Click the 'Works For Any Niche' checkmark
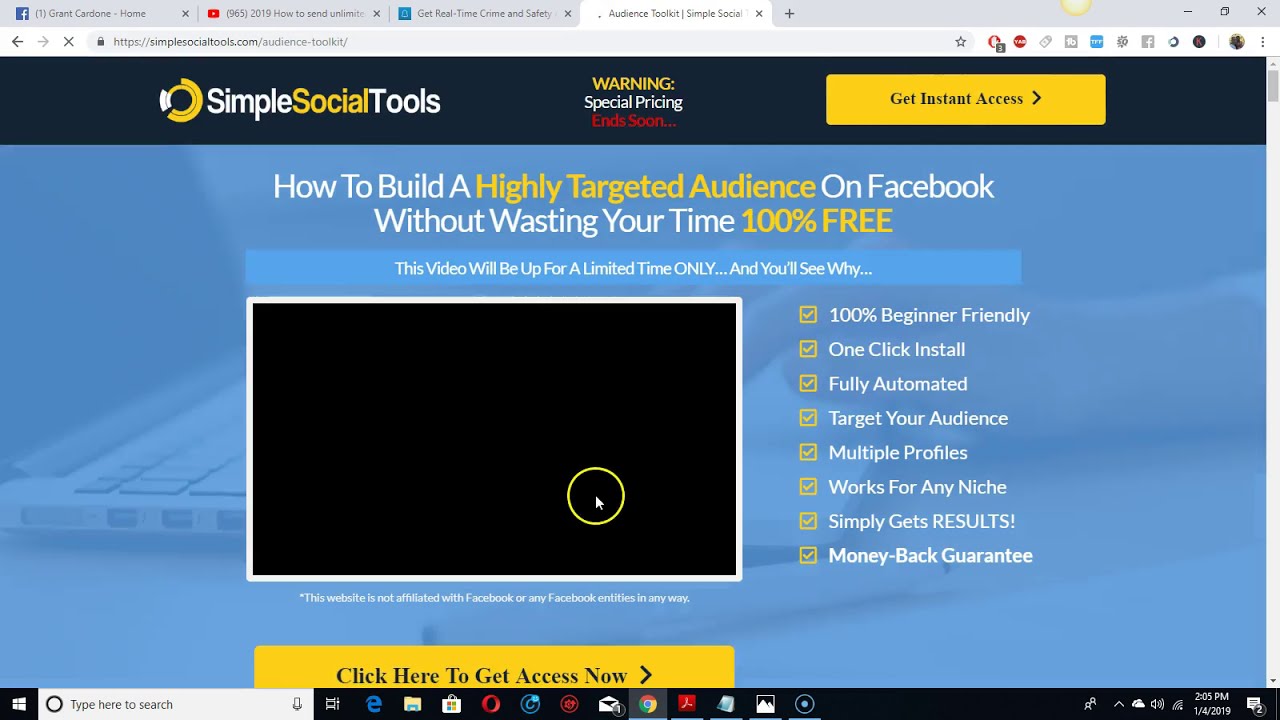 808,487
